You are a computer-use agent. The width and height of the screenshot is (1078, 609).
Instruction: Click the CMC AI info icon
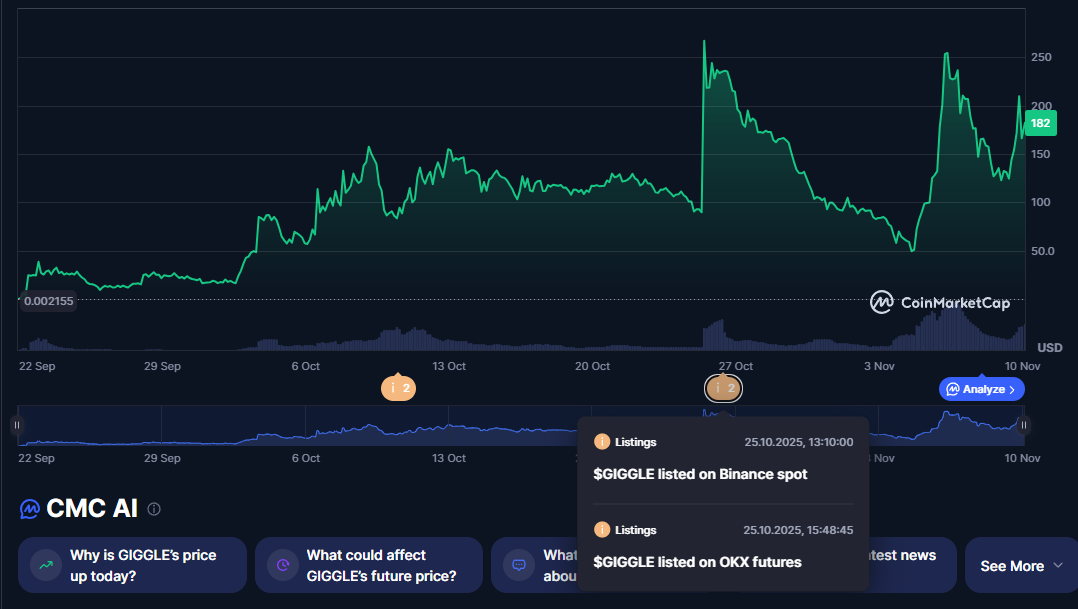coord(154,509)
